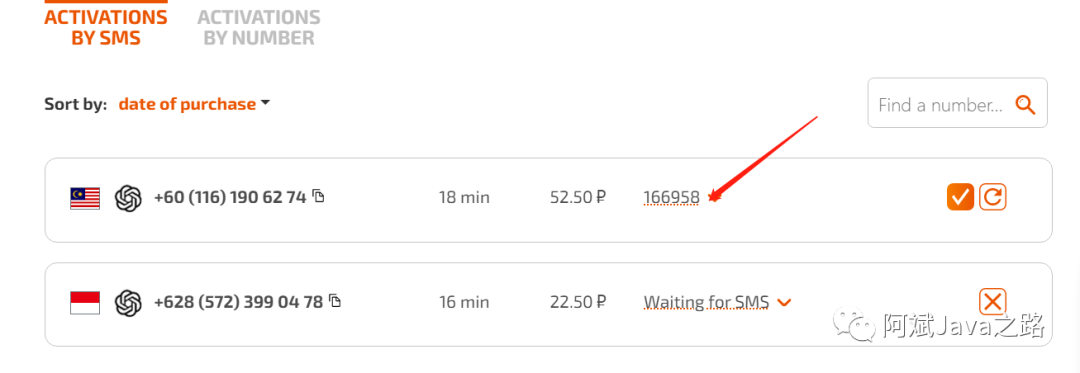Confirm activation with orange checkmark
Viewport: 1080px width, 373px height.
click(960, 198)
